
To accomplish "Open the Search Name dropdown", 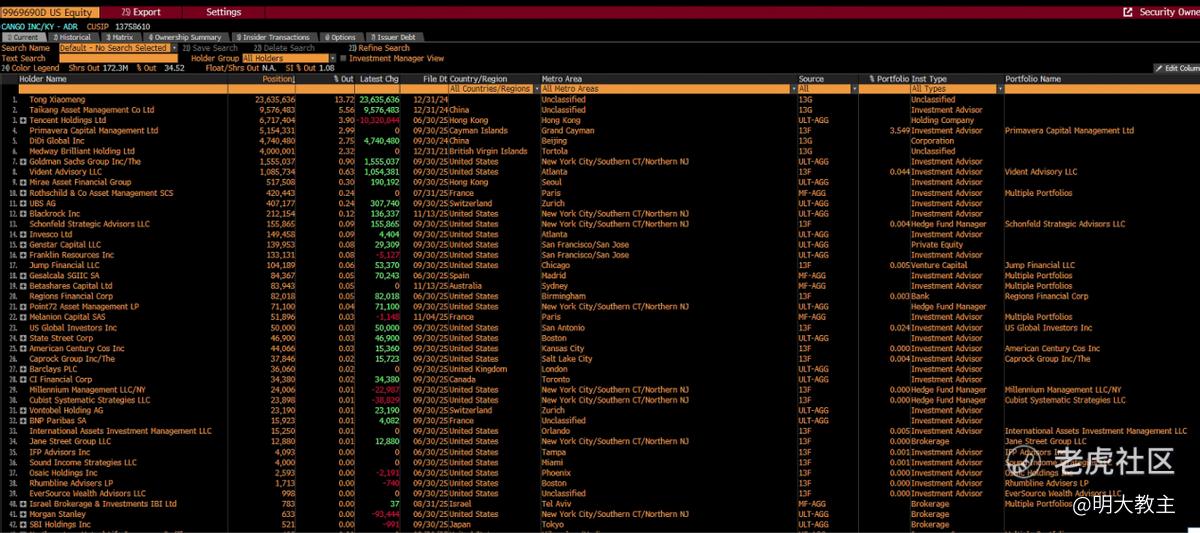I will tap(118, 48).
